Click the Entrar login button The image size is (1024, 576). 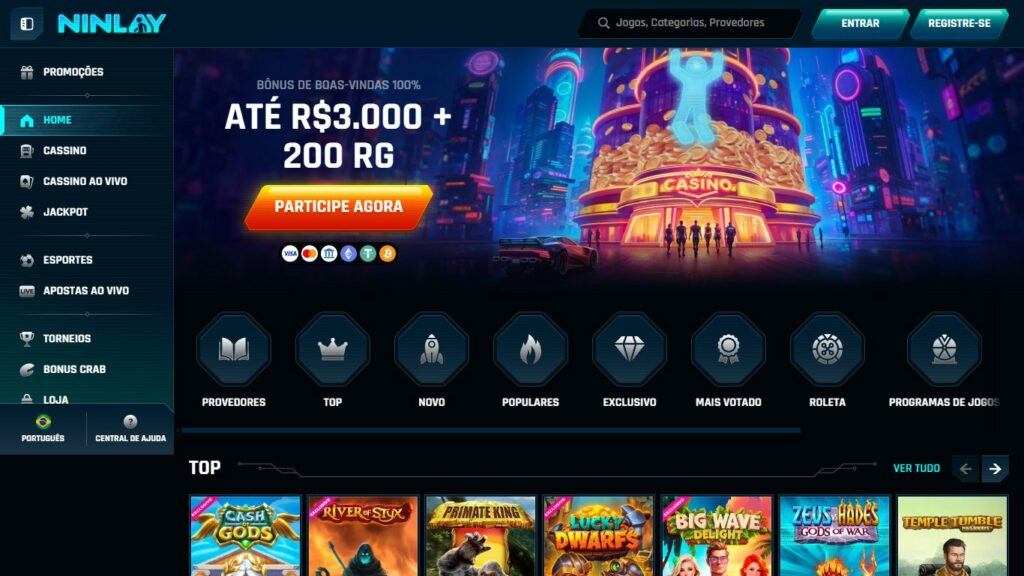point(860,24)
